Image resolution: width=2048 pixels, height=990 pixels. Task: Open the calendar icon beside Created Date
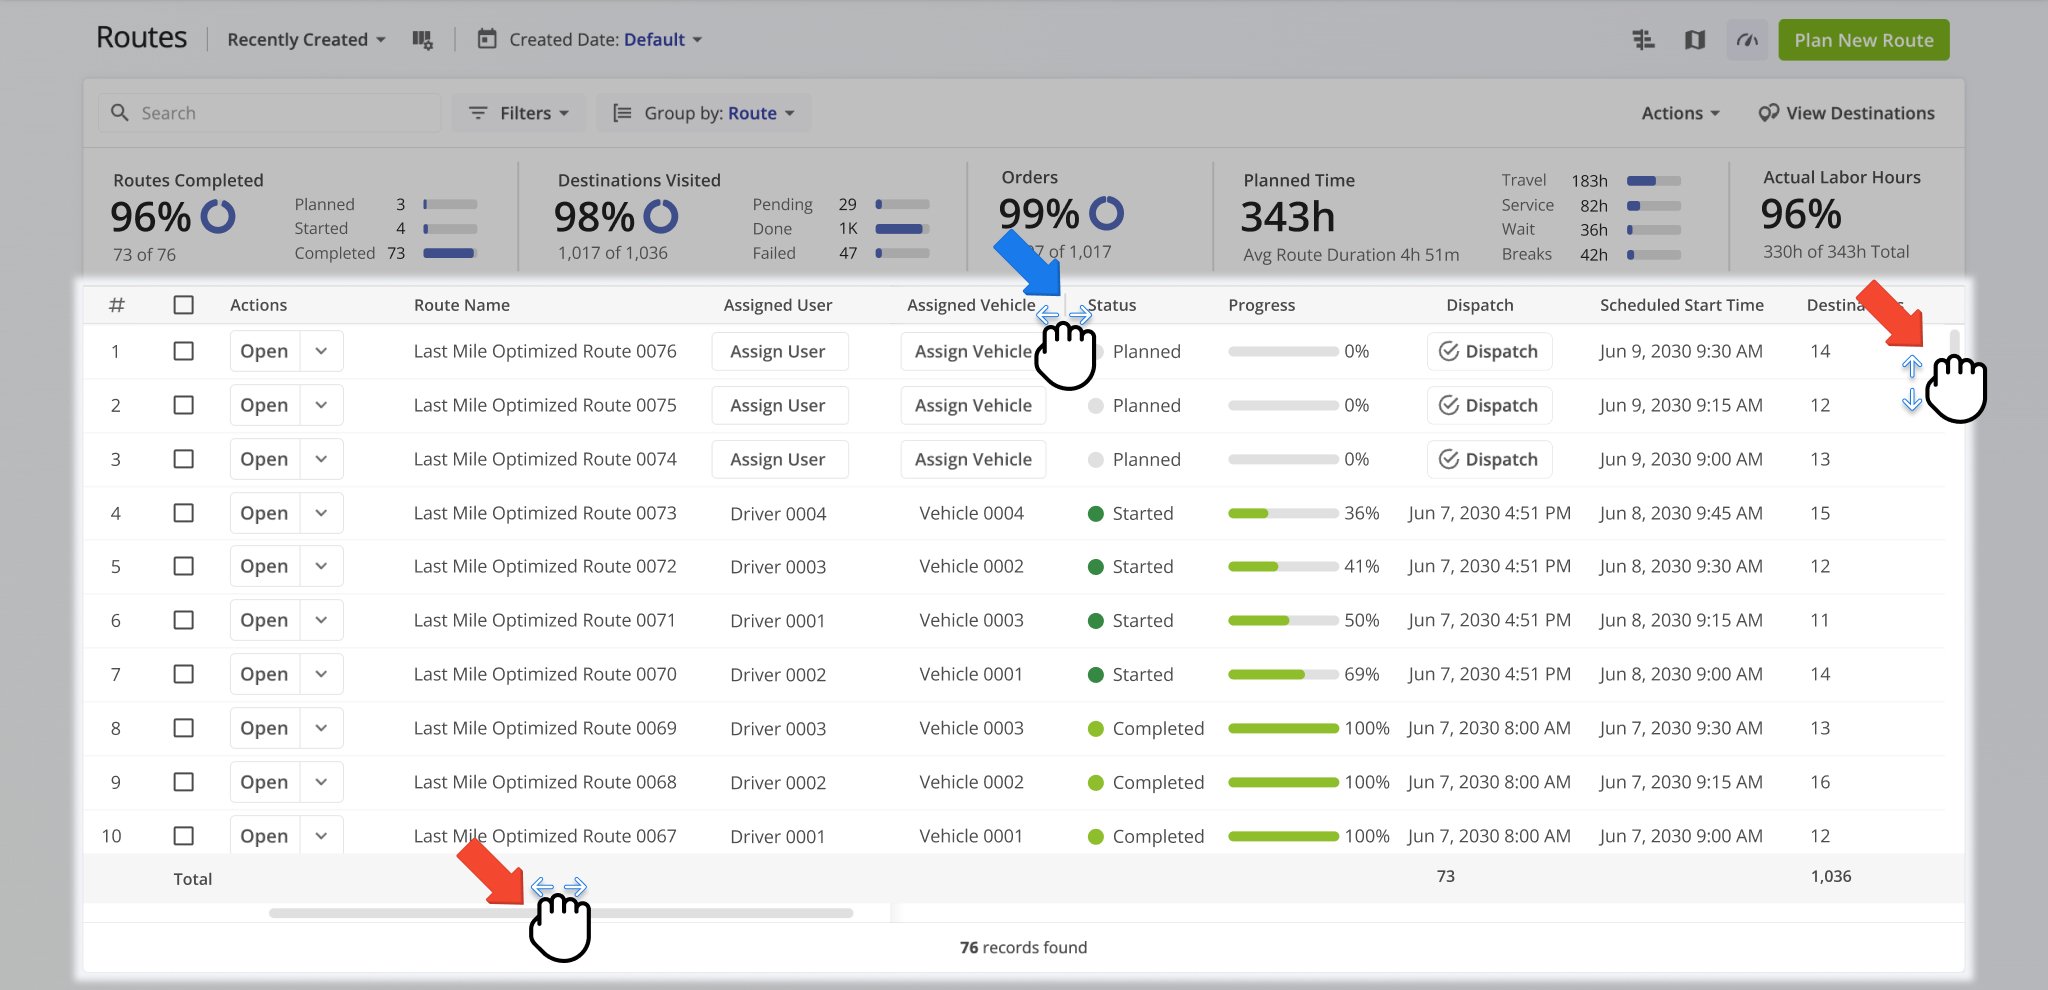click(486, 39)
